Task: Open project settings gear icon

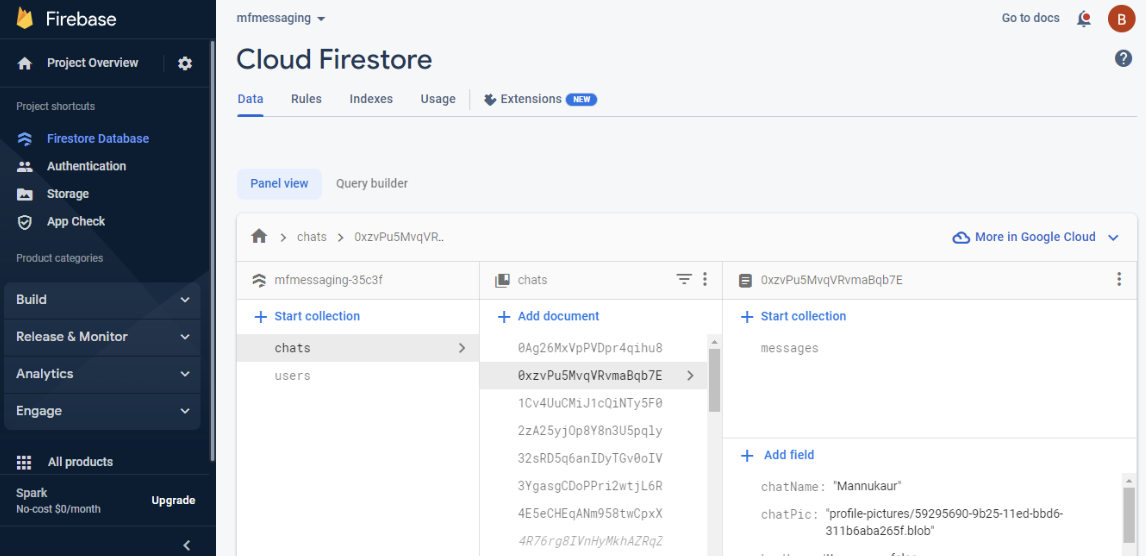Action: (185, 64)
